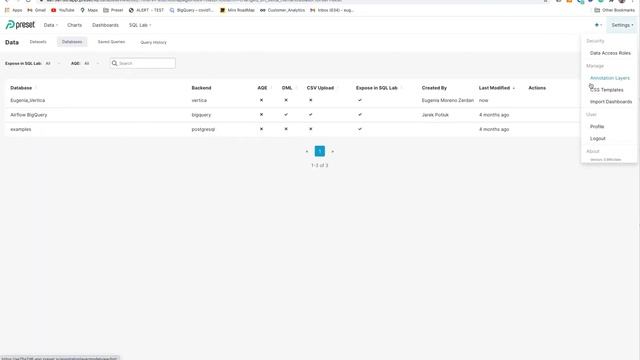Click DML cross icon for examples row
640x360 pixels.
pos(286,129)
